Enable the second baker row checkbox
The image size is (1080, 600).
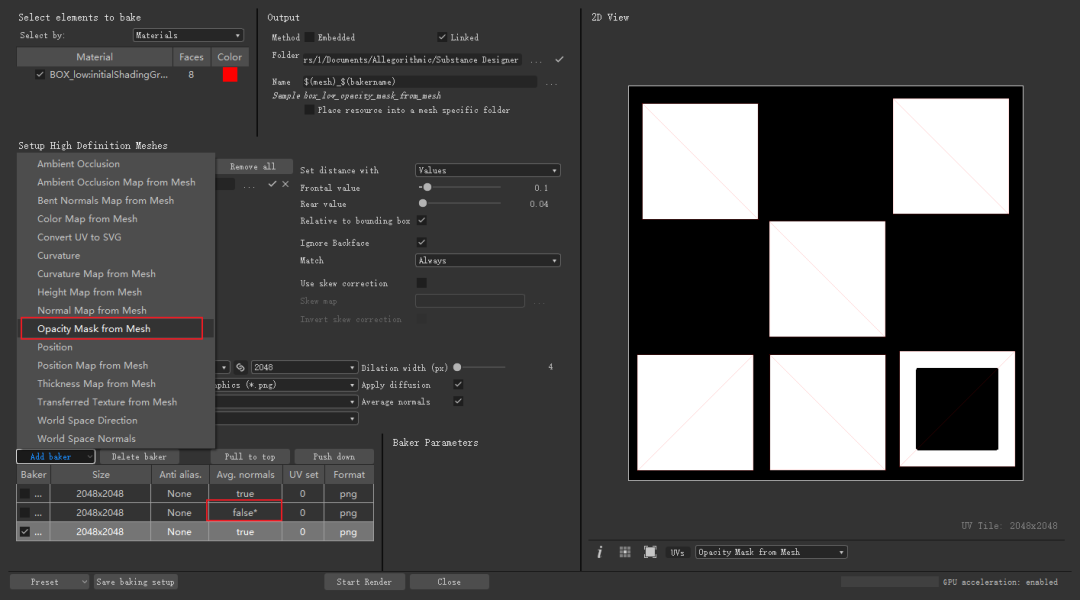click(25, 513)
